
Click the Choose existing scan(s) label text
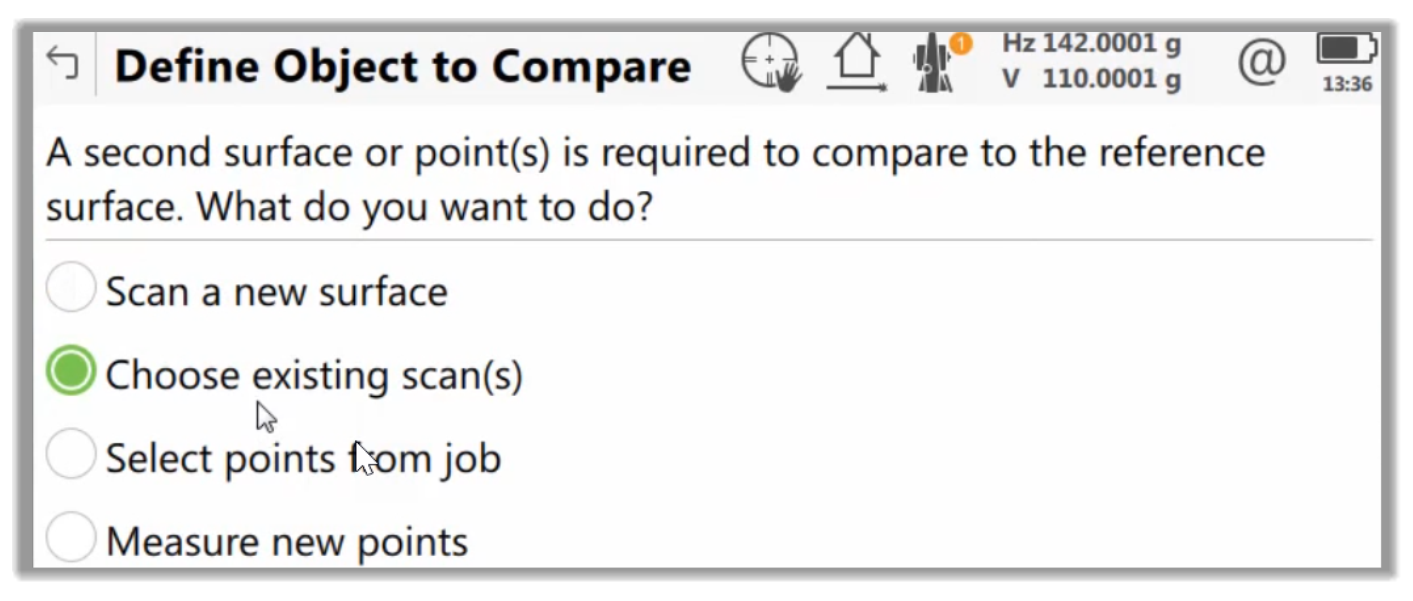click(x=314, y=376)
